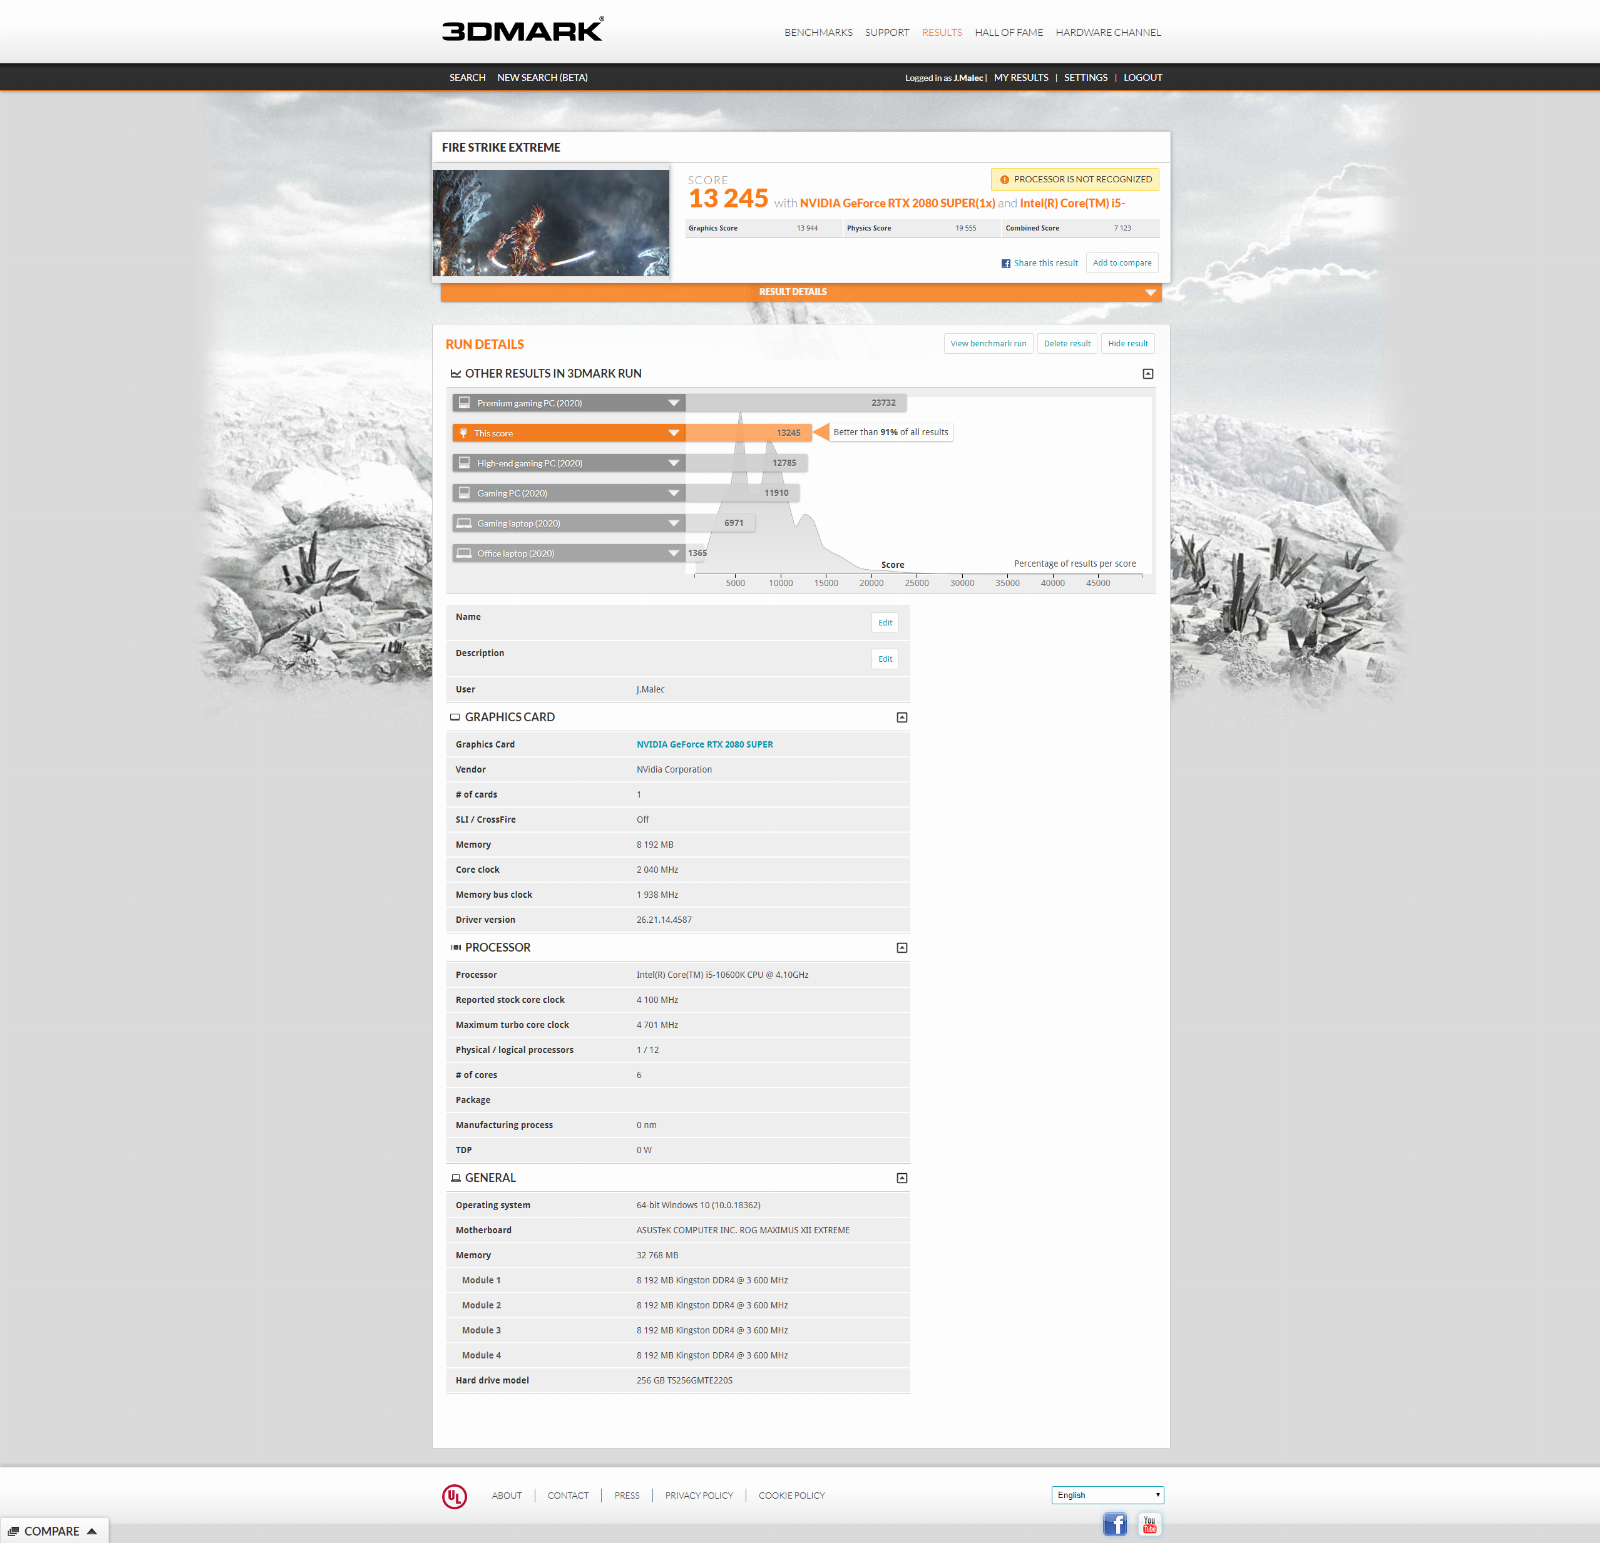Click the Graphics Card section icon

[x=455, y=717]
